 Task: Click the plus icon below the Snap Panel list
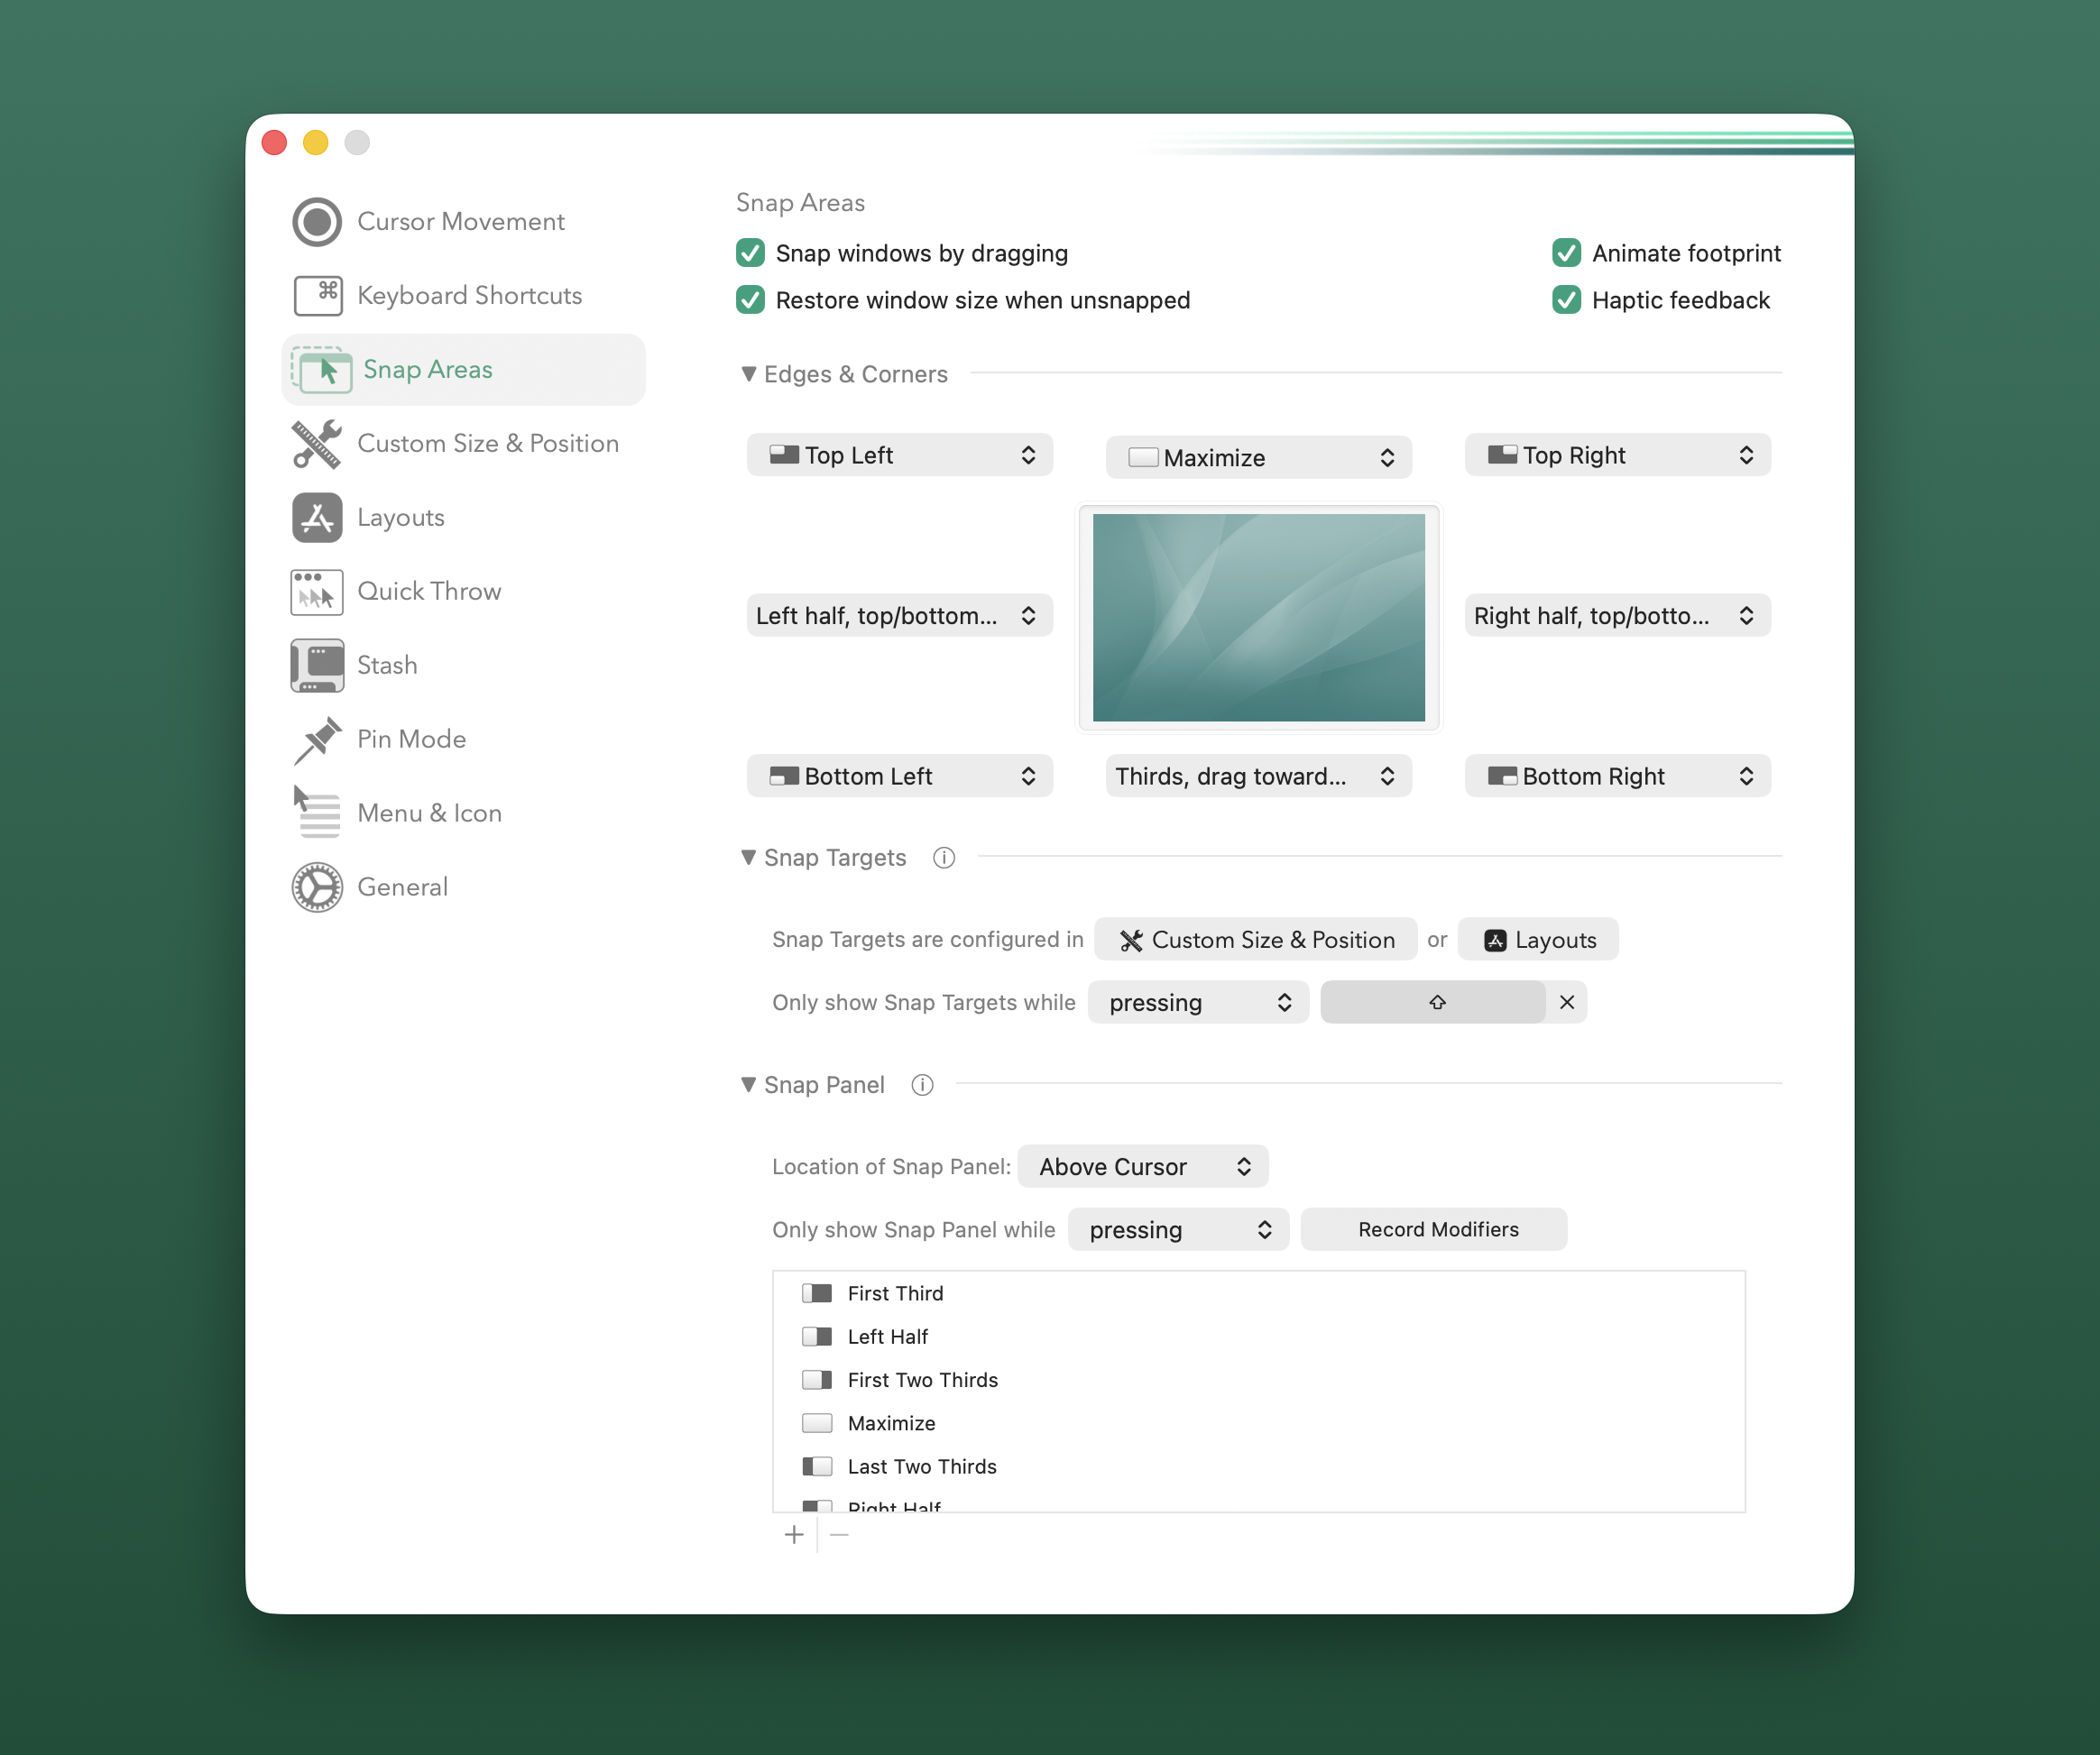tap(794, 1535)
